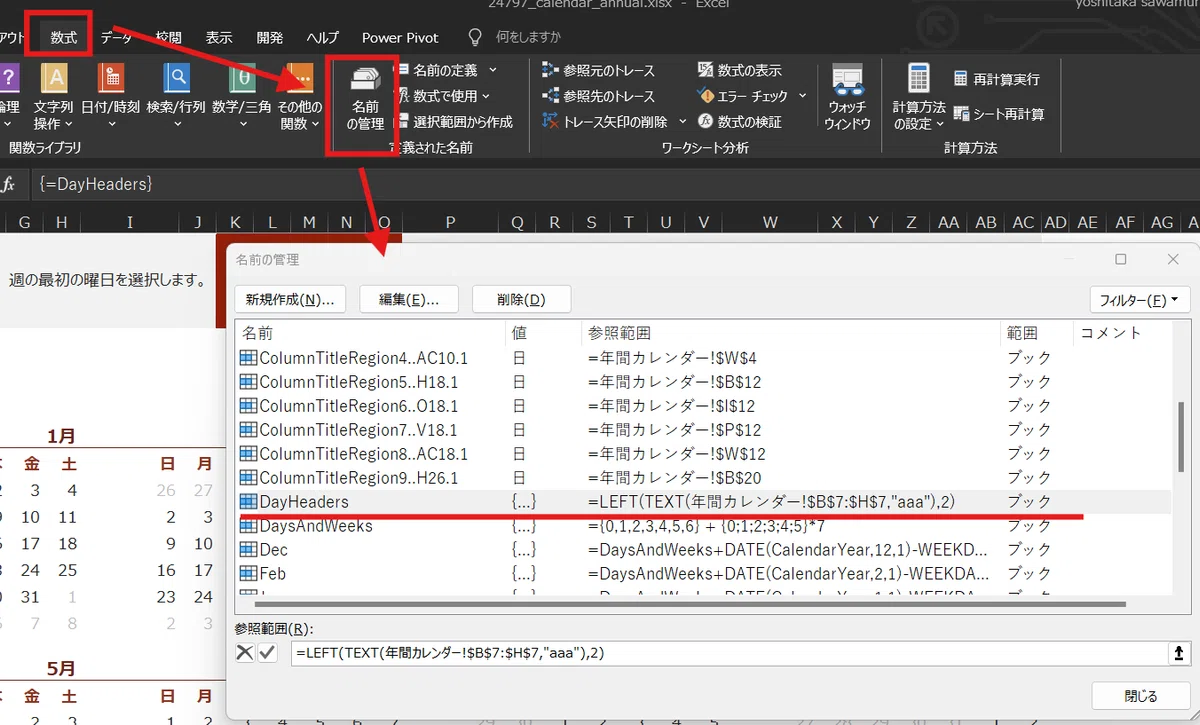The image size is (1200, 725).
Task: Switch to the ヘルプ ribbon tab
Action: [x=322, y=37]
